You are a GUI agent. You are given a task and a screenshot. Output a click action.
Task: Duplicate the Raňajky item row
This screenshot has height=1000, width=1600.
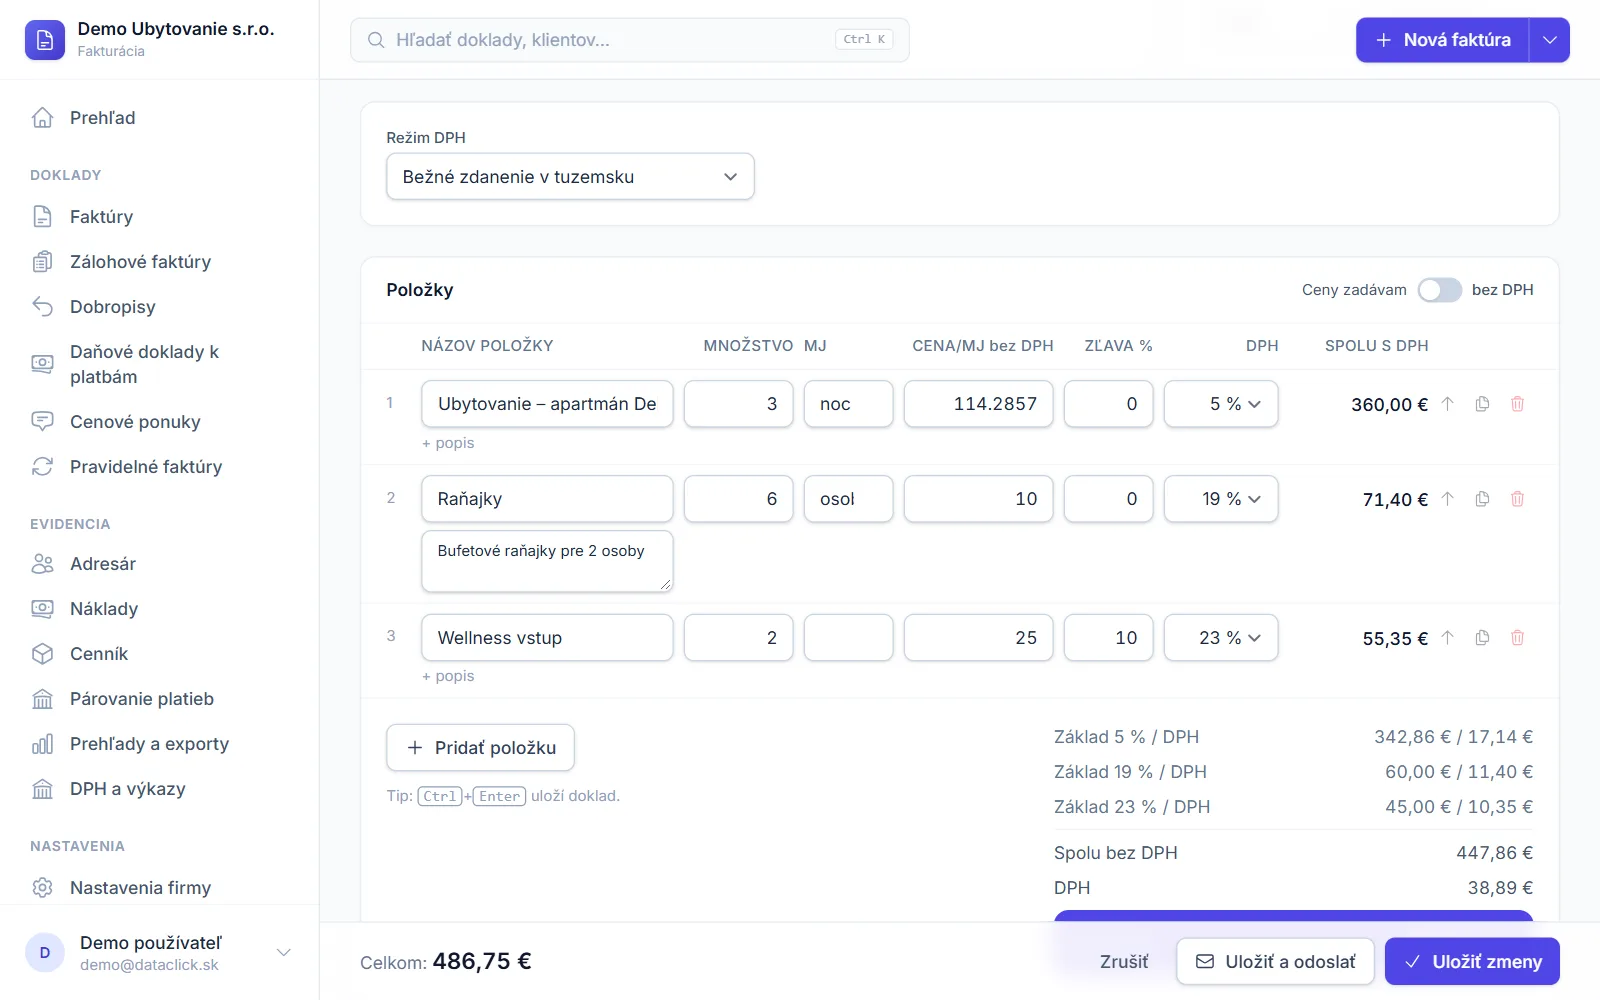pyautogui.click(x=1482, y=499)
